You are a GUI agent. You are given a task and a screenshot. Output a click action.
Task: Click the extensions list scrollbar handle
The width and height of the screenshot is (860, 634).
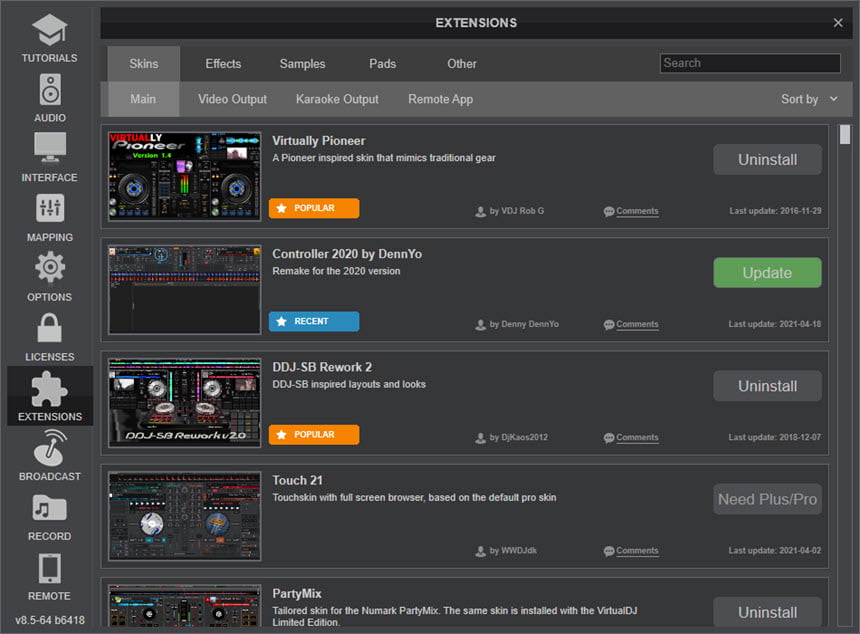pyautogui.click(x=845, y=135)
